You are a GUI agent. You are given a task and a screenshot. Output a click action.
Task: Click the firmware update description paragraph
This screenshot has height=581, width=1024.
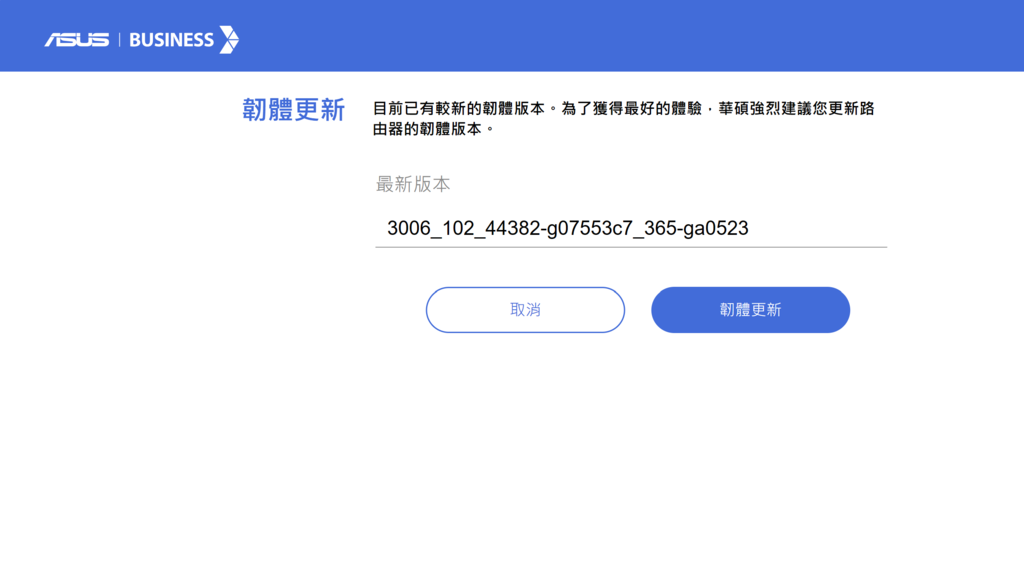[x=624, y=119]
